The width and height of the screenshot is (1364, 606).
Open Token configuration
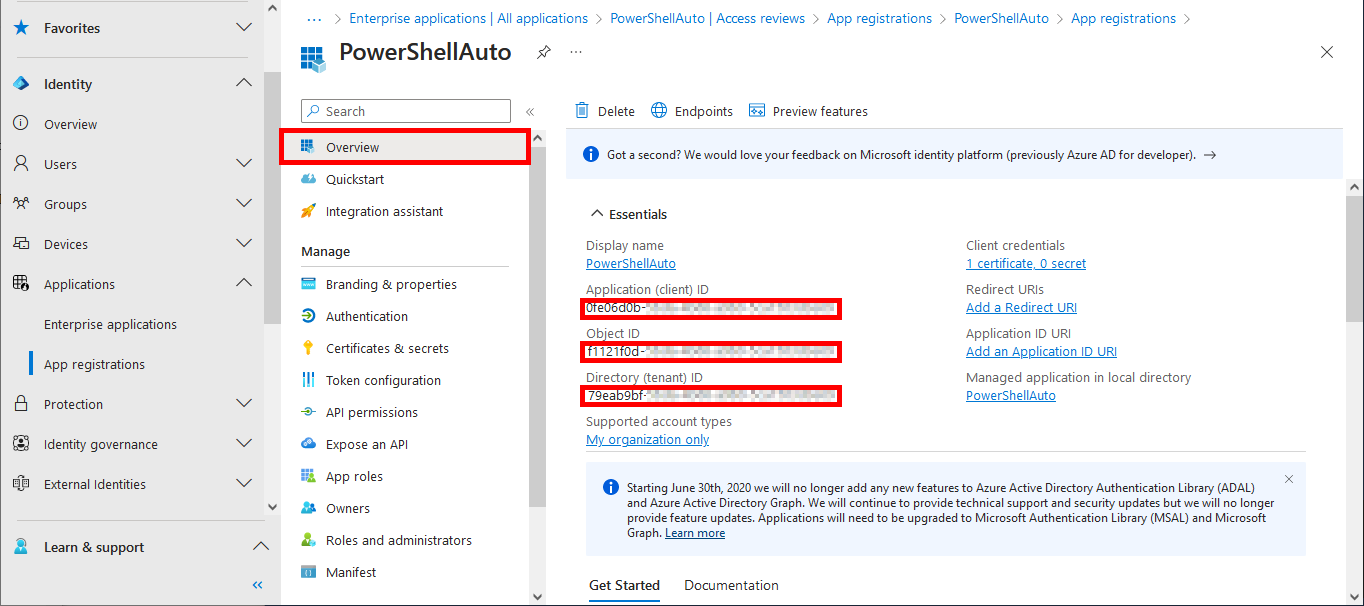(383, 379)
